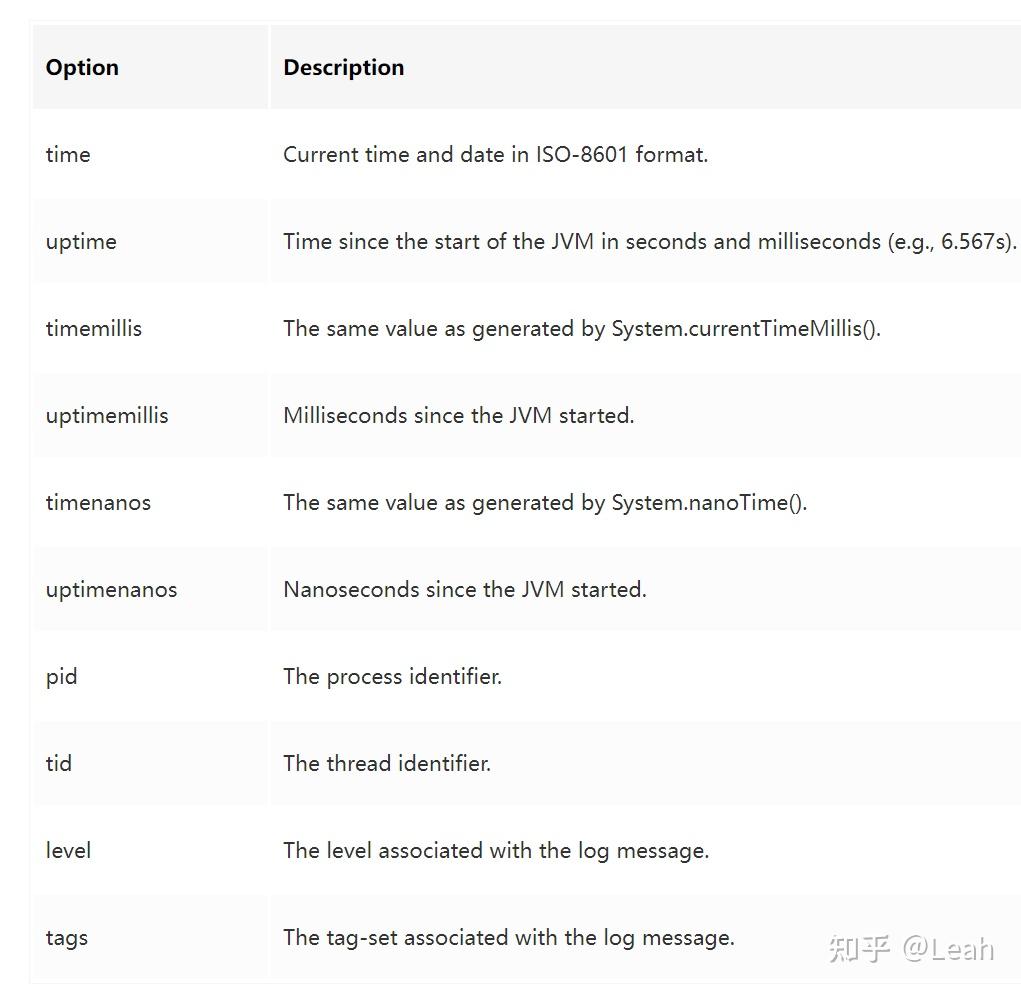Click the 知乎 @Leah watermark

[x=911, y=947]
